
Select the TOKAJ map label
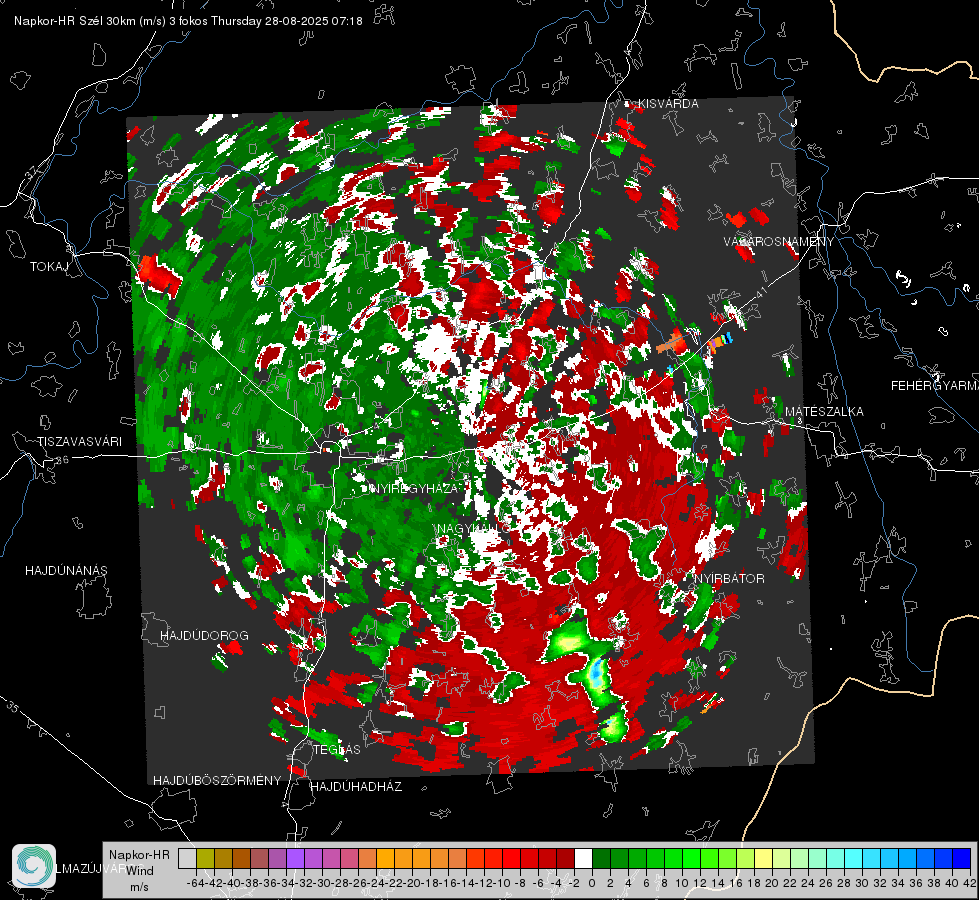point(49,267)
